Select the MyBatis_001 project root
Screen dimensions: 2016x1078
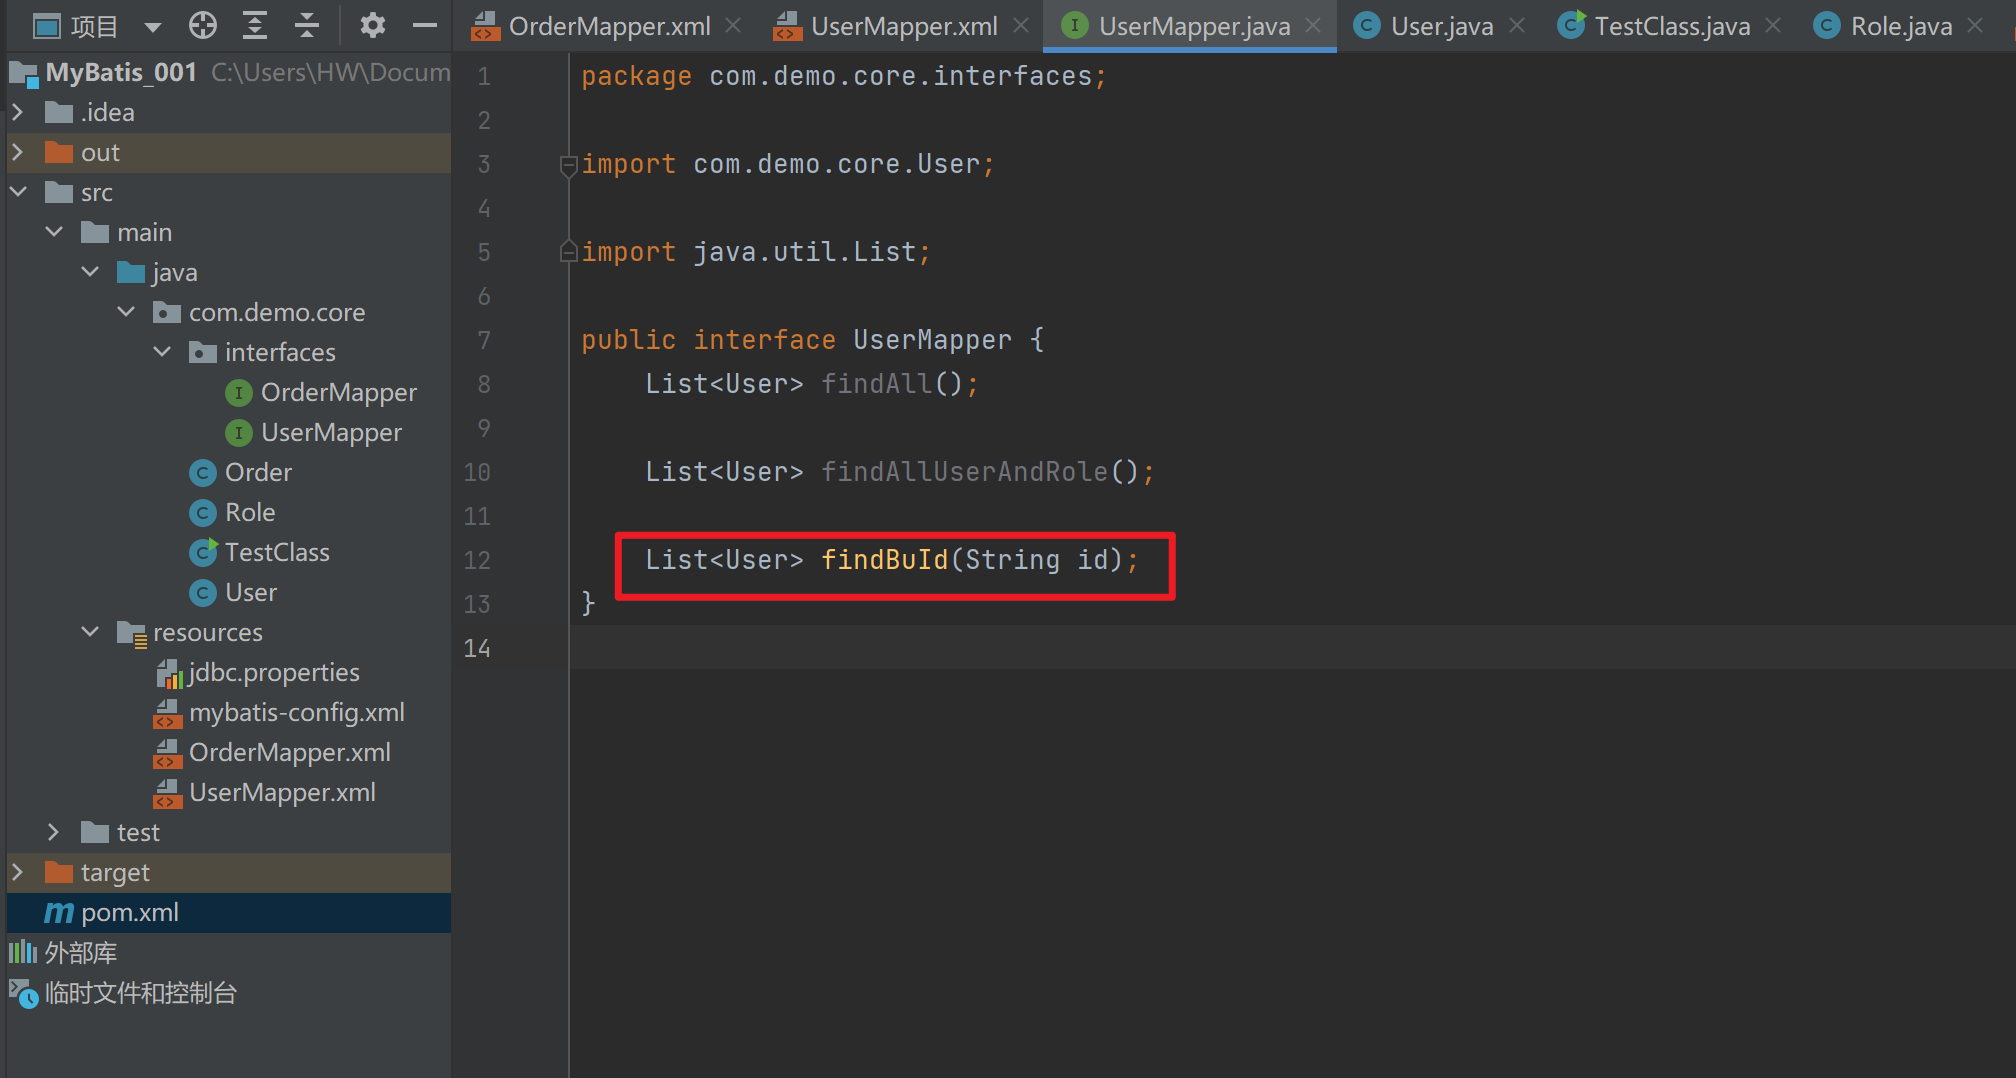[121, 72]
